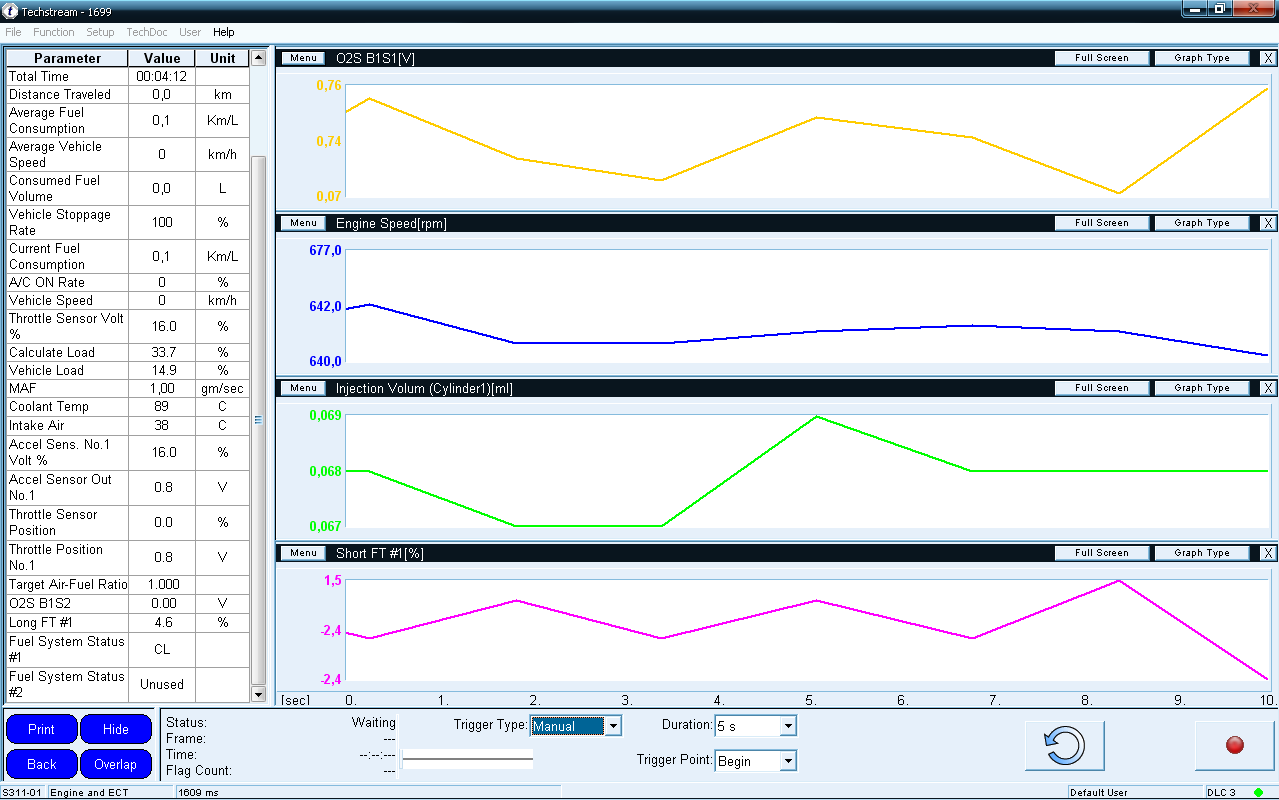The width and height of the screenshot is (1279, 800).
Task: Click the red record button
Action: click(x=1234, y=745)
